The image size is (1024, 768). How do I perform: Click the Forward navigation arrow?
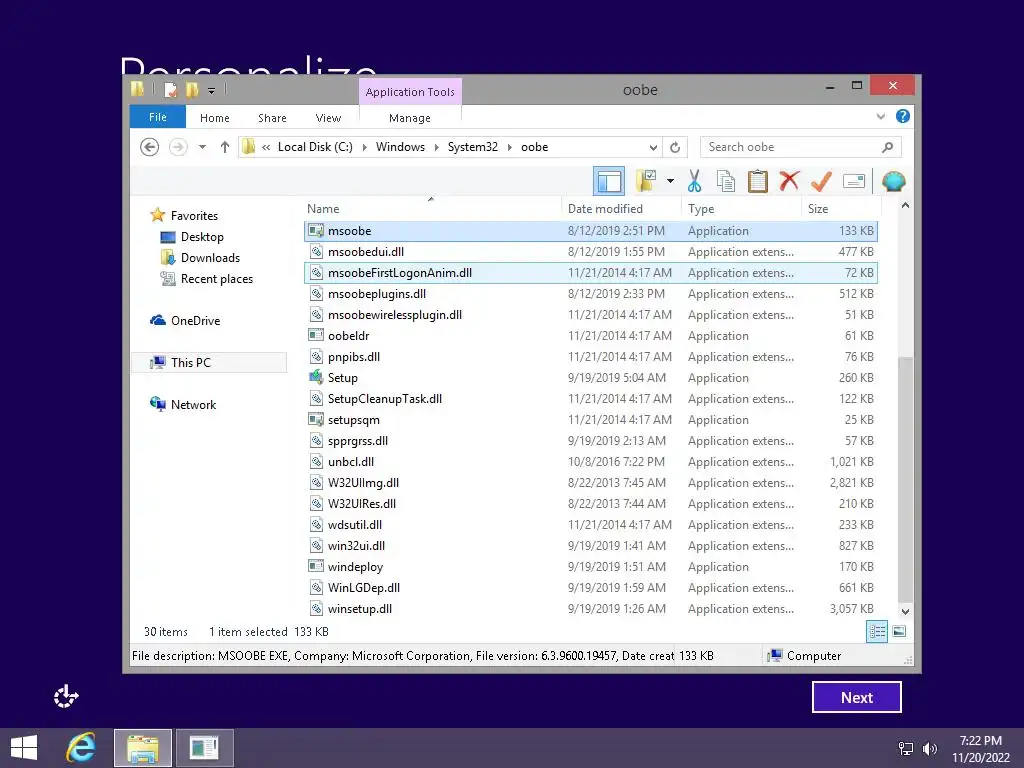tap(178, 147)
